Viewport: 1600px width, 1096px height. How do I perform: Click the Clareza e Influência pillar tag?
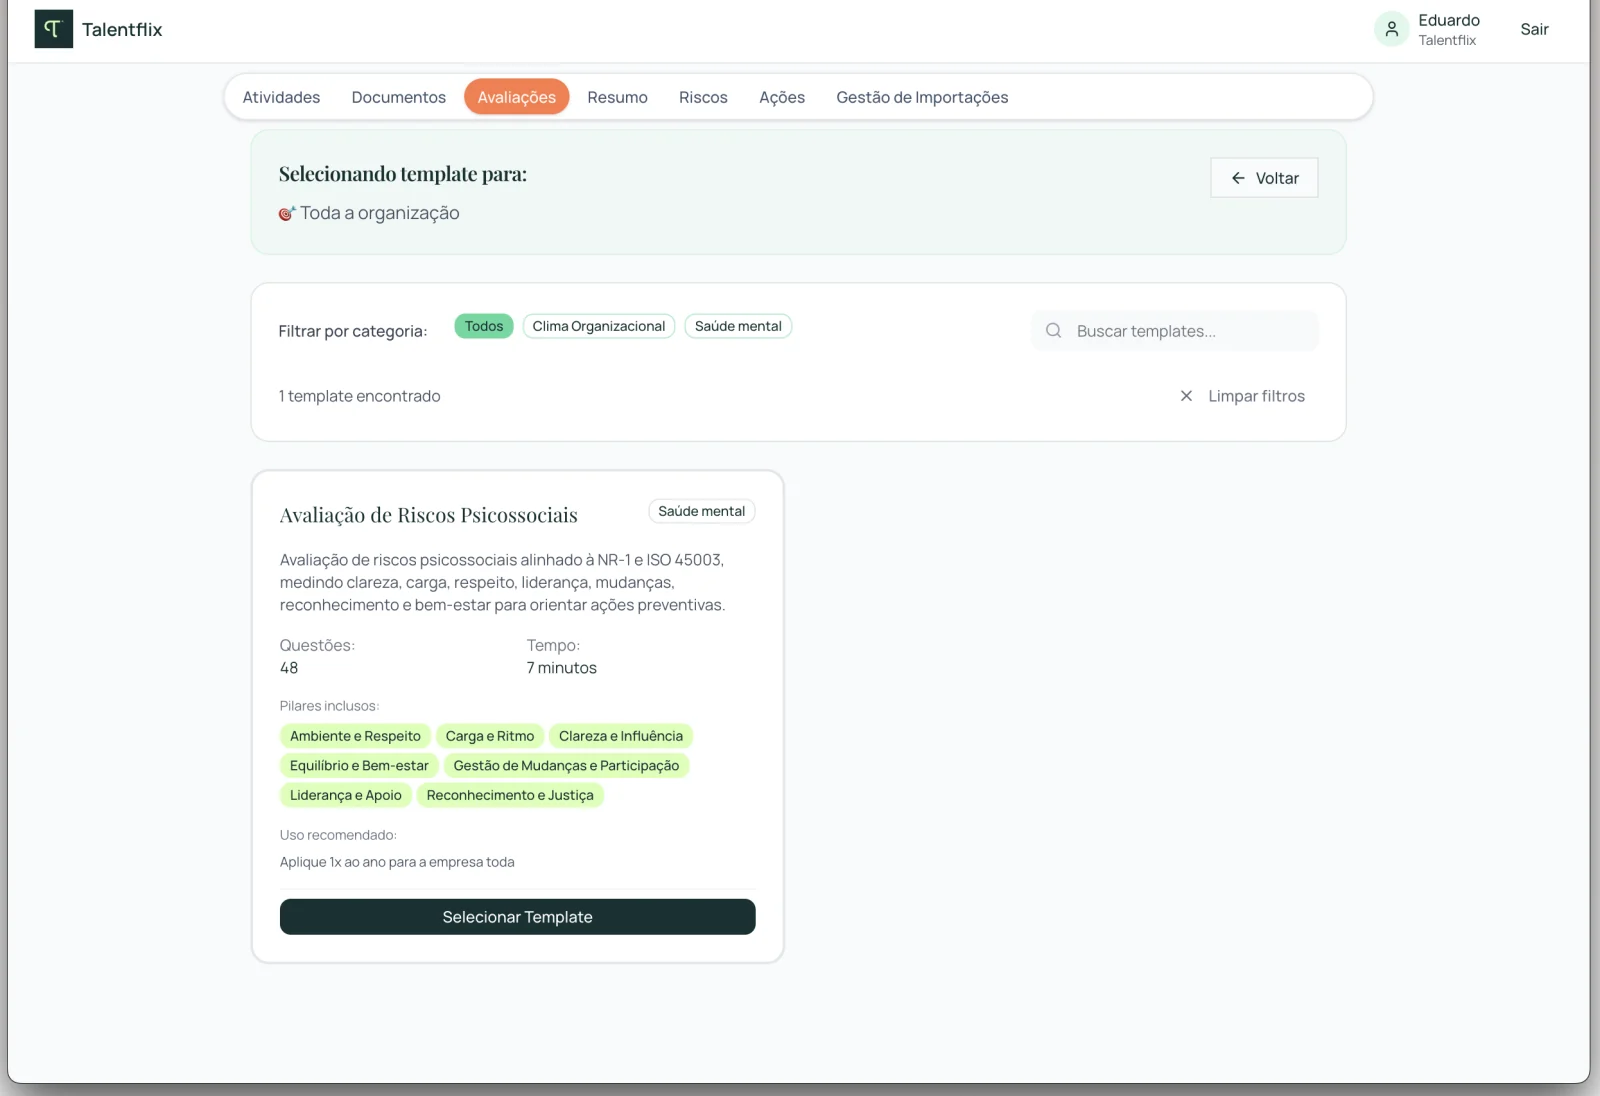pyautogui.click(x=621, y=736)
